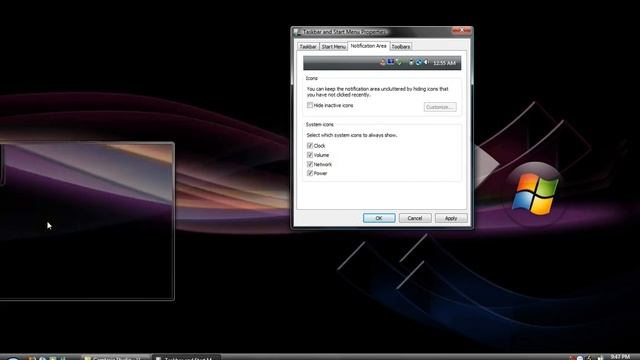Click the dialog title bar icon
The image size is (640, 360).
tap(297, 32)
